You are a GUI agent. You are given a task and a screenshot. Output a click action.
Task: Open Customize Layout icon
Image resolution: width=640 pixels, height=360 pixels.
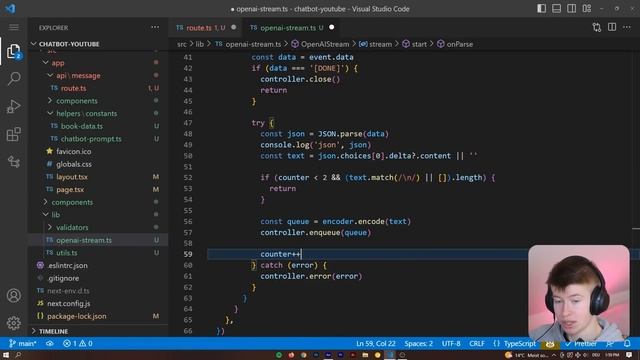pos(587,9)
